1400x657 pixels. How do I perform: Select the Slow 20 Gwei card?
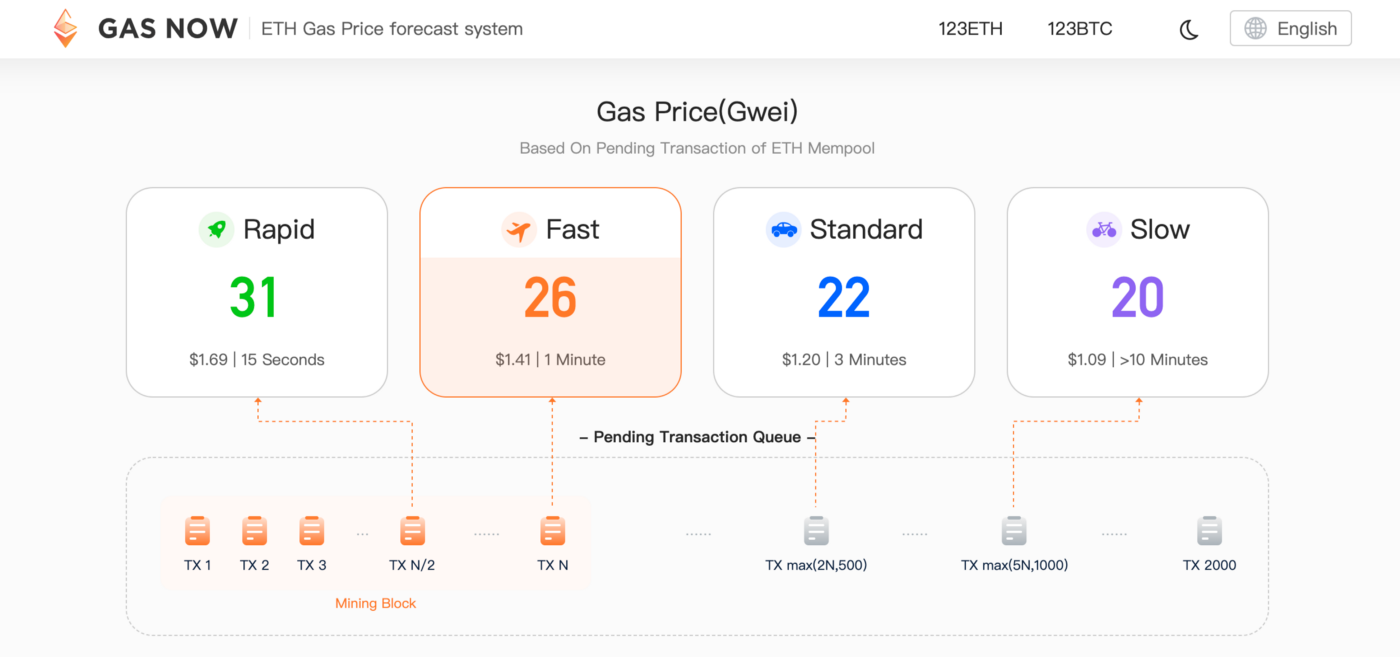(x=1138, y=292)
